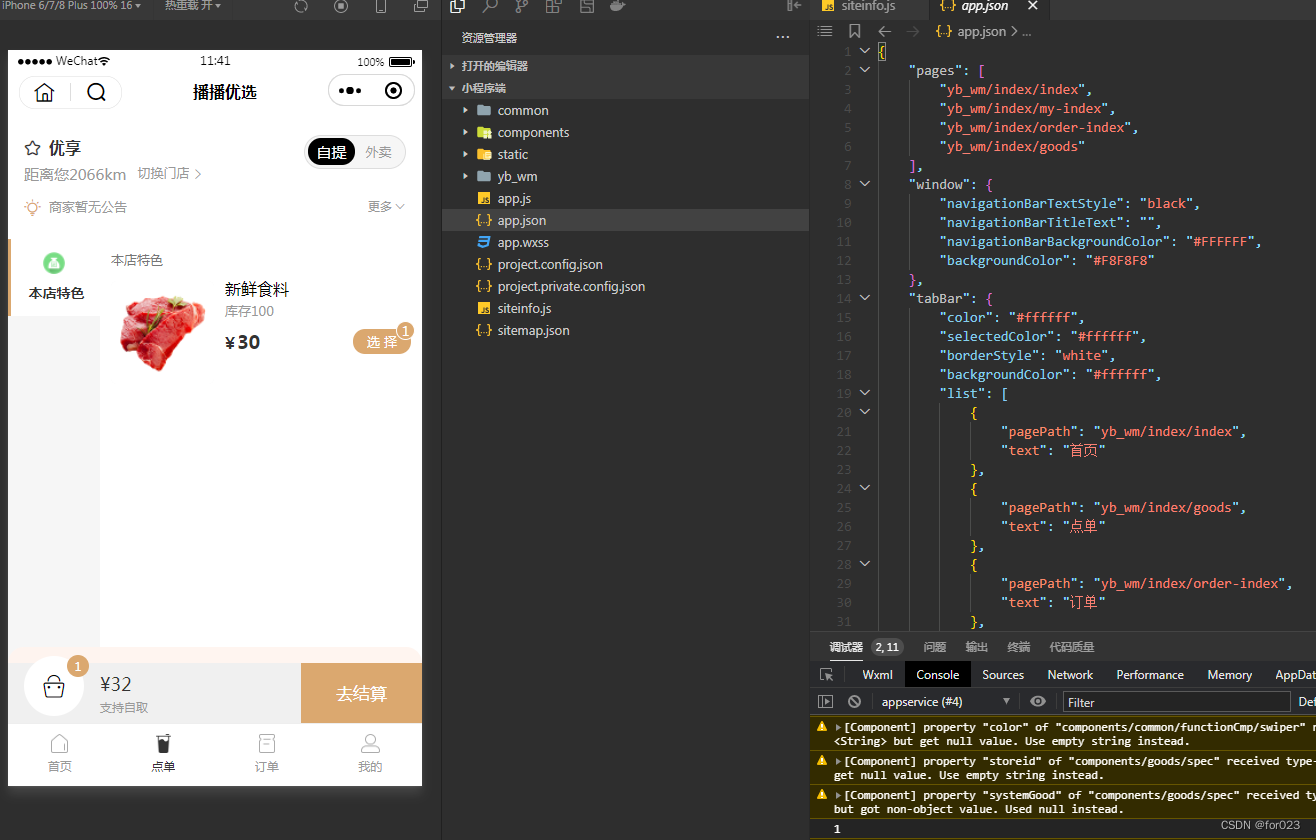This screenshot has width=1316, height=840.
Task: Click the 资源管理器 more-actions ellipsis
Action: (783, 38)
